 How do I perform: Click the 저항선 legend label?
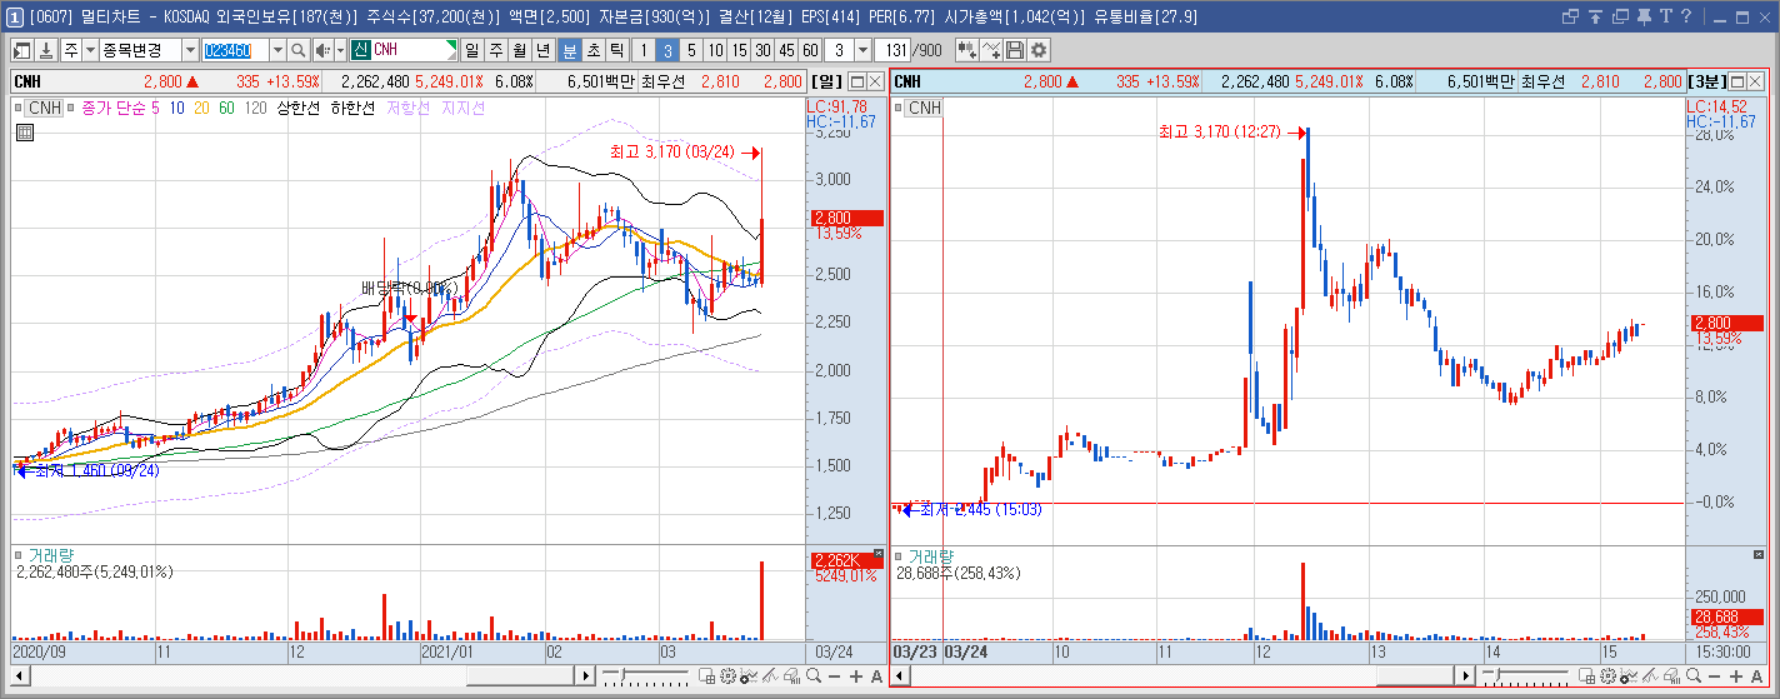point(408,108)
